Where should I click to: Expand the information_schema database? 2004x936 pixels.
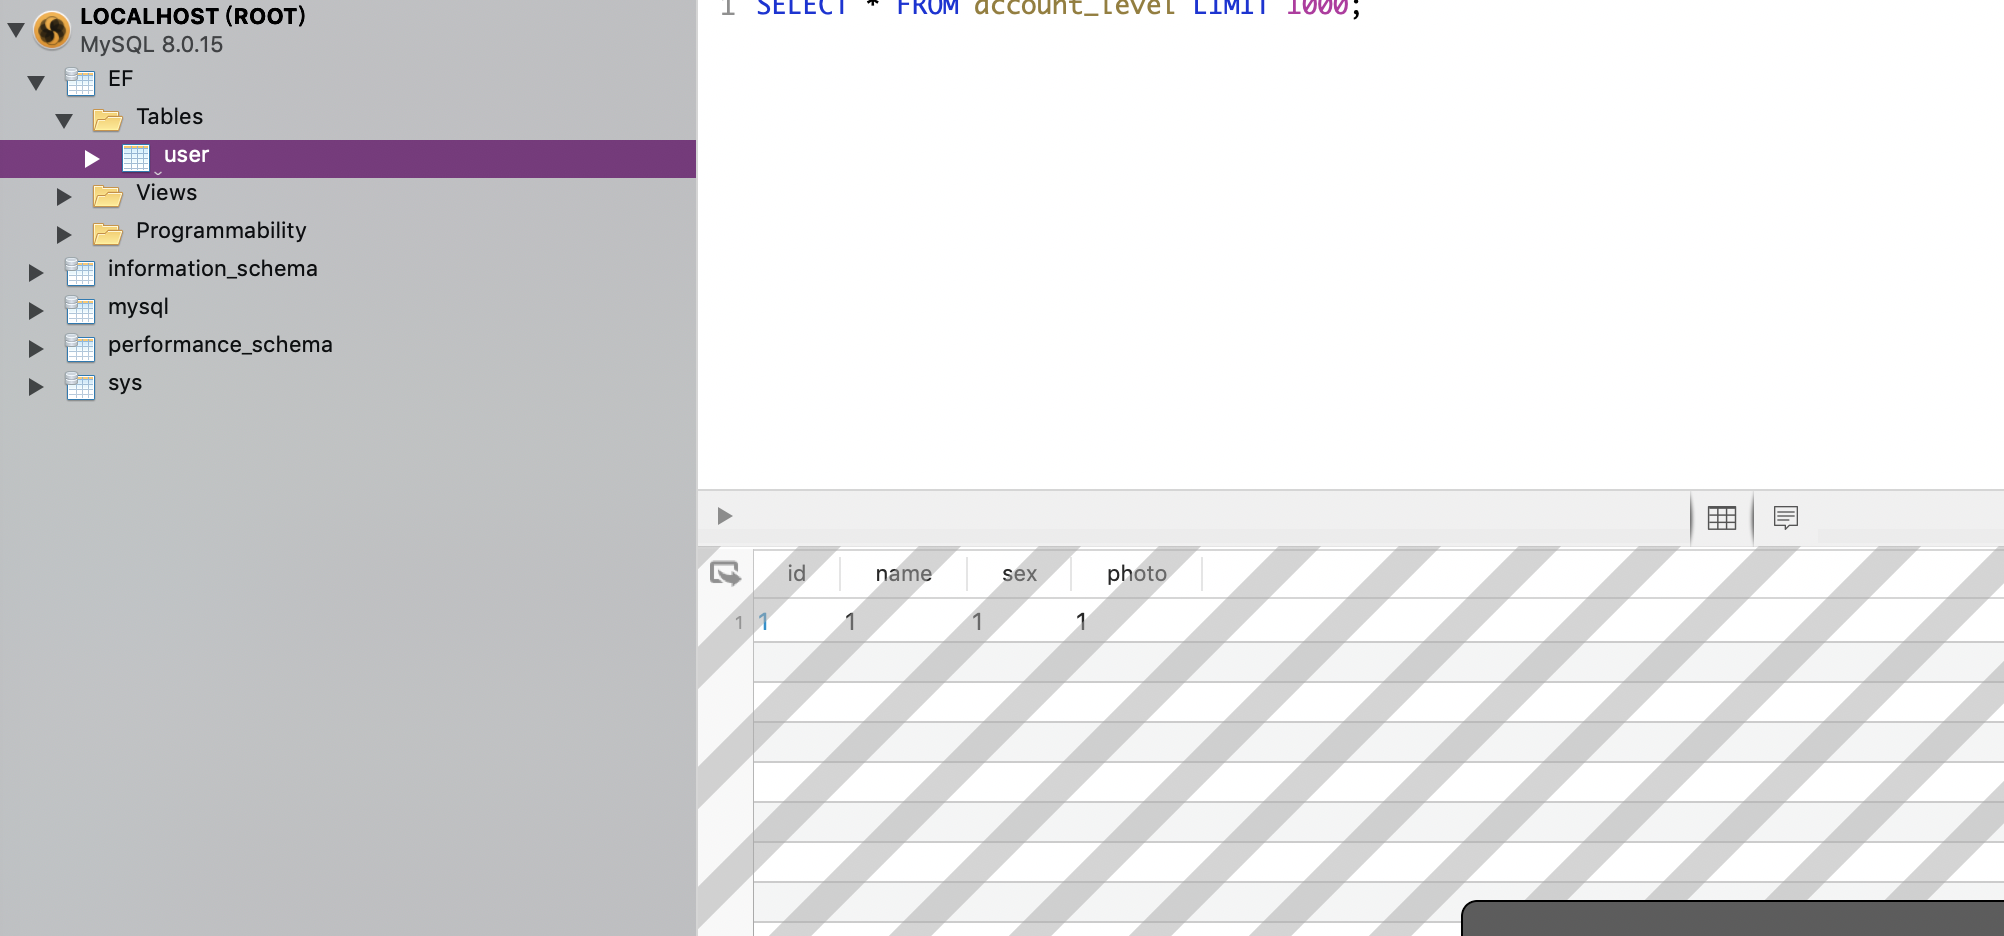[x=36, y=273]
